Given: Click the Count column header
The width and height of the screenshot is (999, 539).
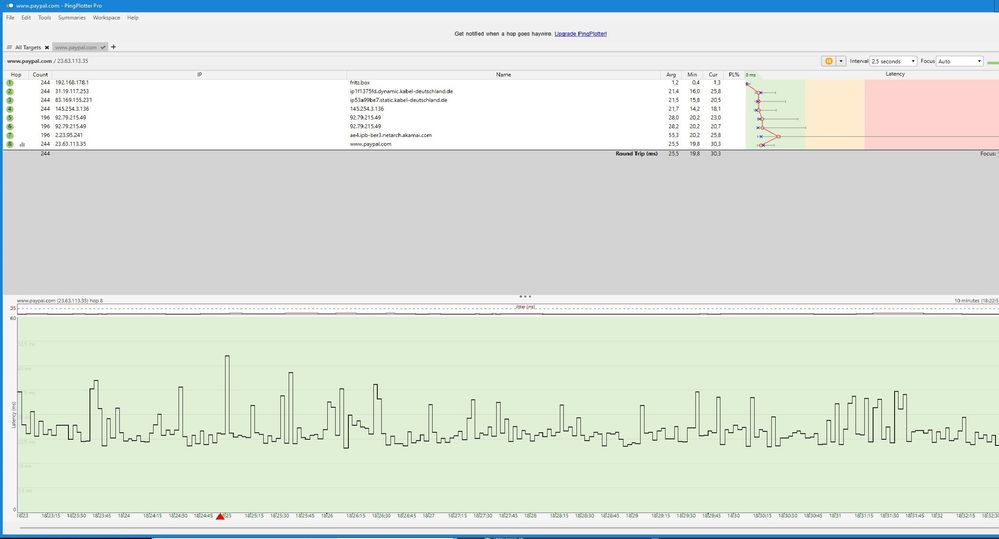Looking at the screenshot, I should (40, 75).
